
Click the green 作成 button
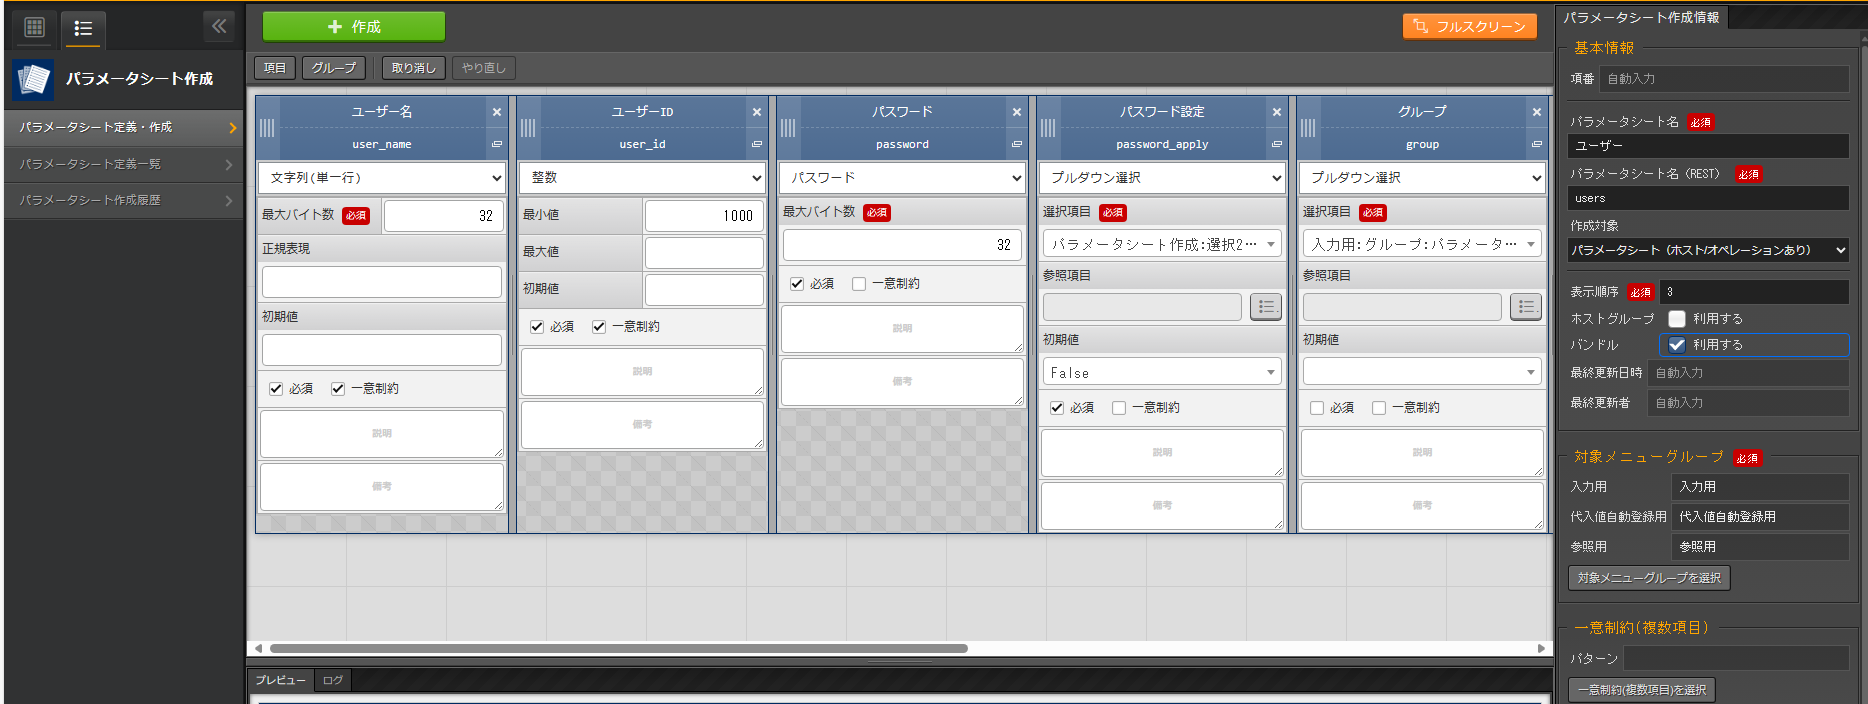pyautogui.click(x=354, y=27)
